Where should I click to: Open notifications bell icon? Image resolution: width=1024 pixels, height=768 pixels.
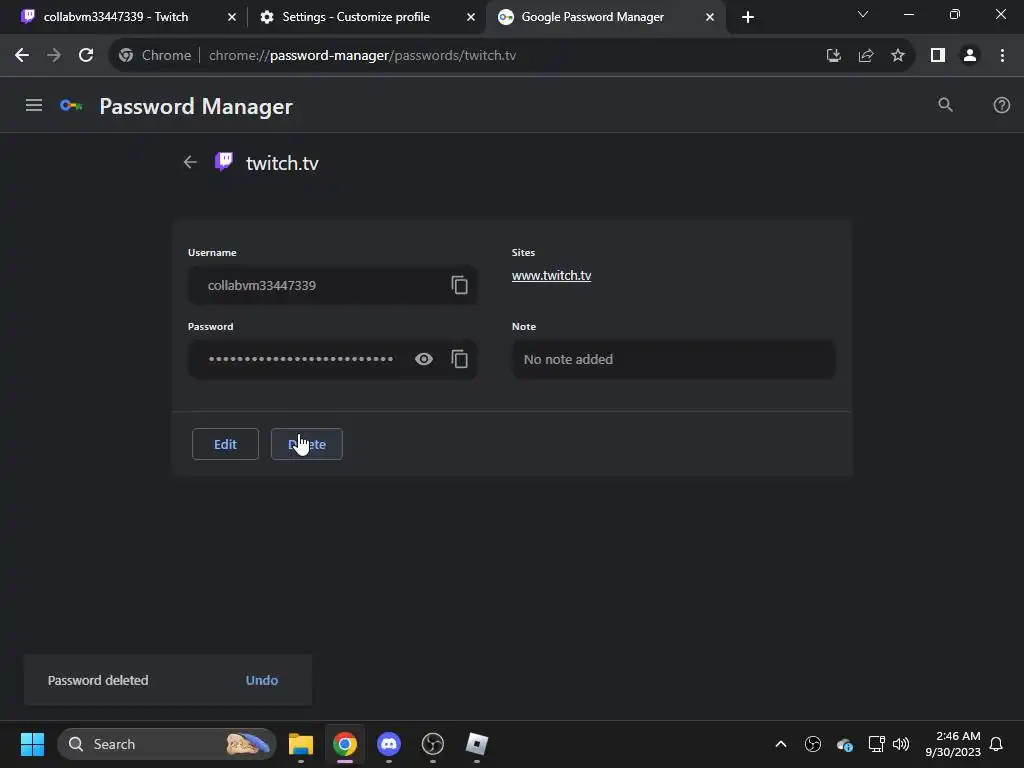(996, 744)
